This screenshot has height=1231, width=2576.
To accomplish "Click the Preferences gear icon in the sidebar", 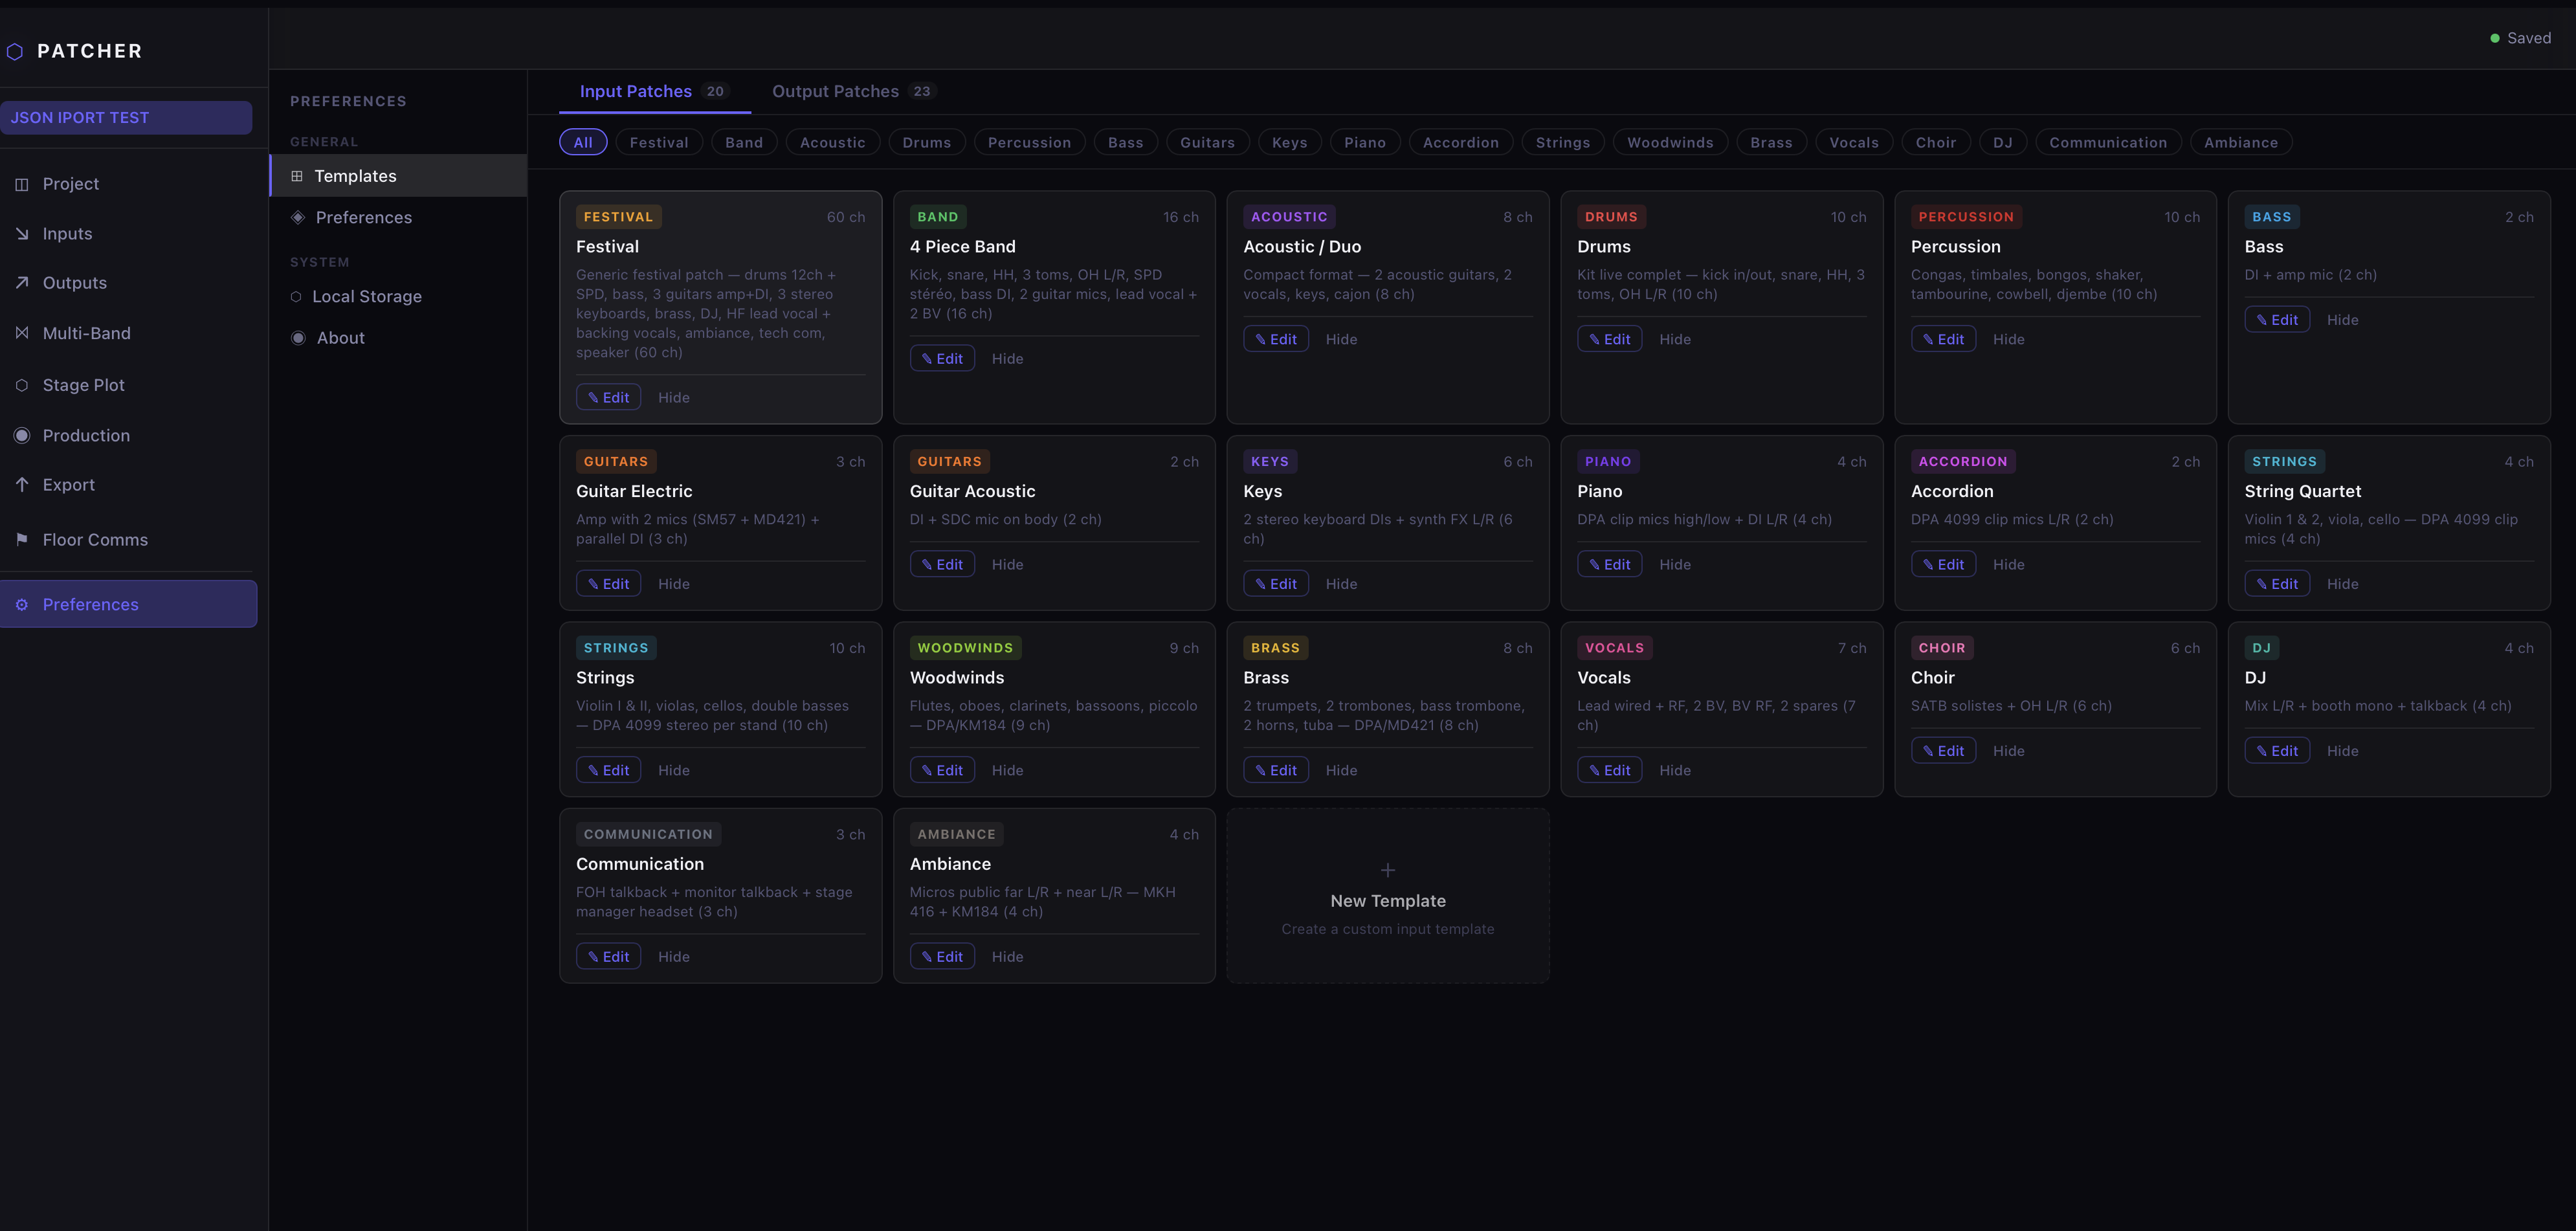I will pyautogui.click(x=22, y=604).
